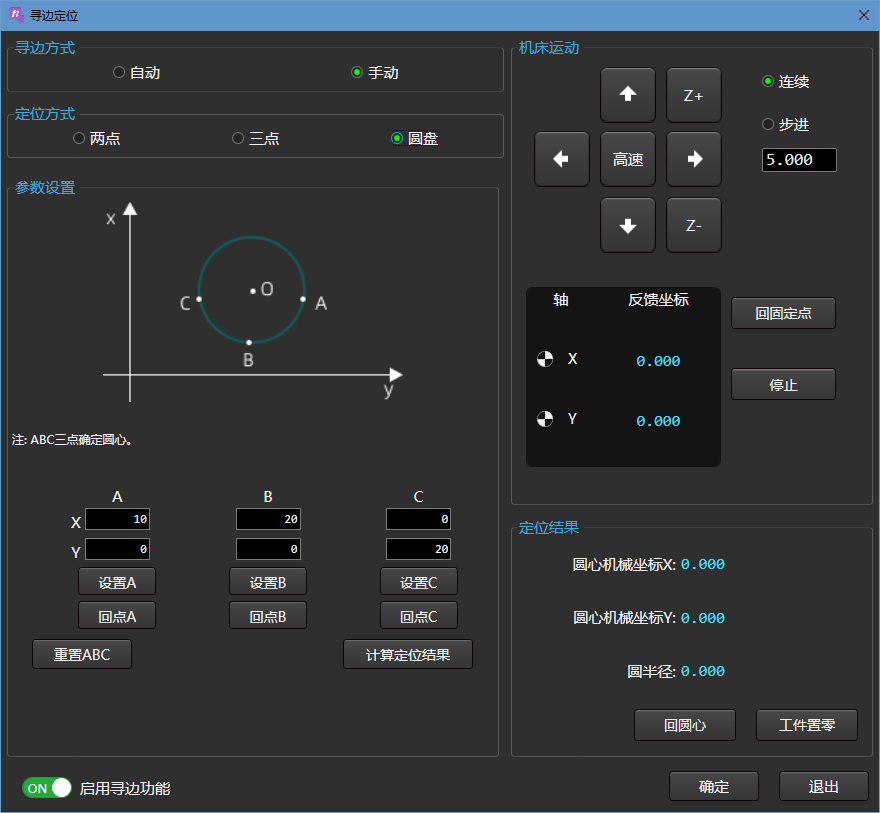880x813 pixels.
Task: Click the Y axis feedback coordinate value
Action: pyautogui.click(x=658, y=421)
